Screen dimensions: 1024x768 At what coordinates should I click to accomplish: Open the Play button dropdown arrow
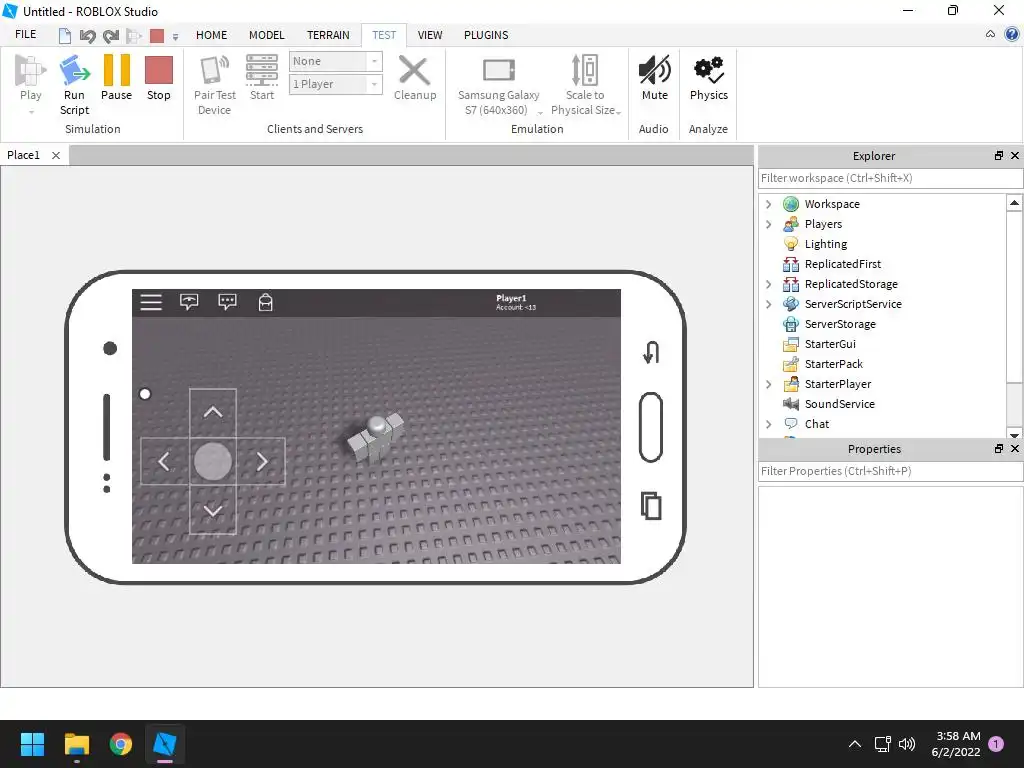click(31, 112)
